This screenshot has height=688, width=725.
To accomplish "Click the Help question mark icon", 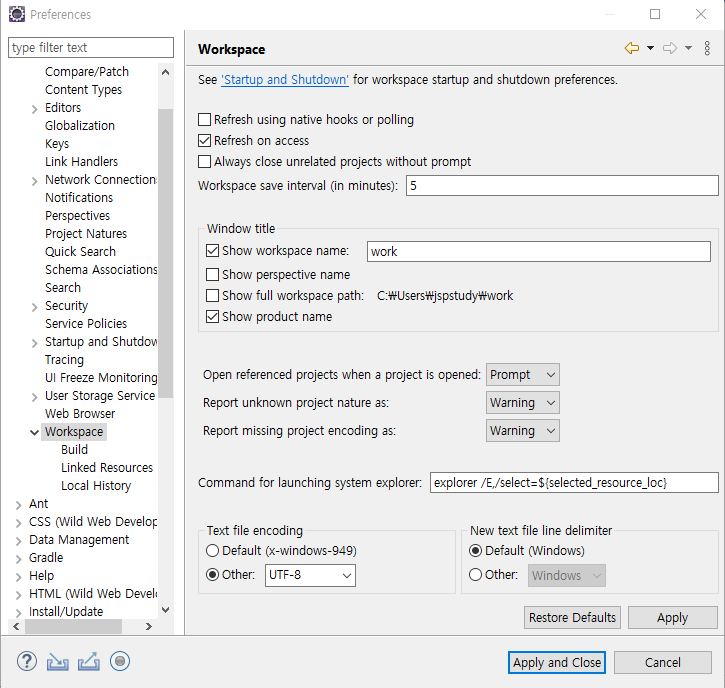I will 27,661.
